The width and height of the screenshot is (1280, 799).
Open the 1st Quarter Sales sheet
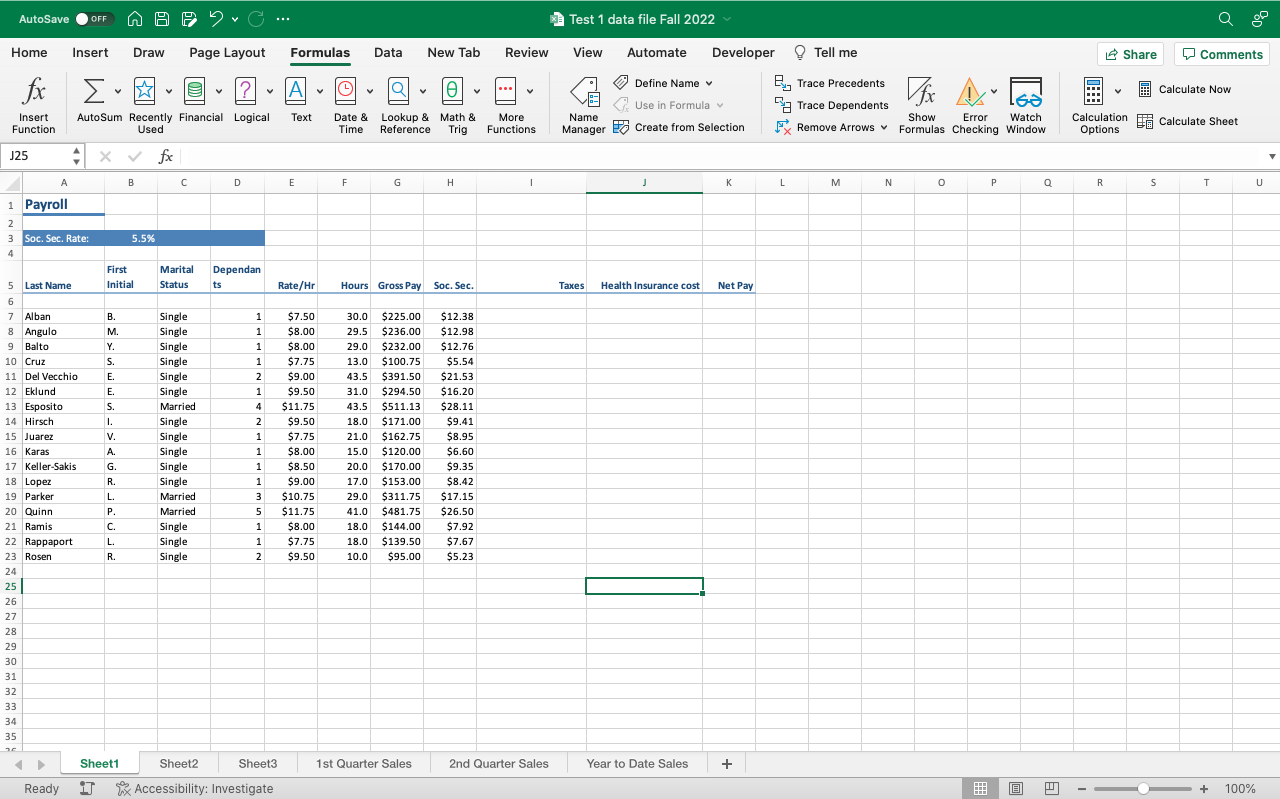point(363,763)
